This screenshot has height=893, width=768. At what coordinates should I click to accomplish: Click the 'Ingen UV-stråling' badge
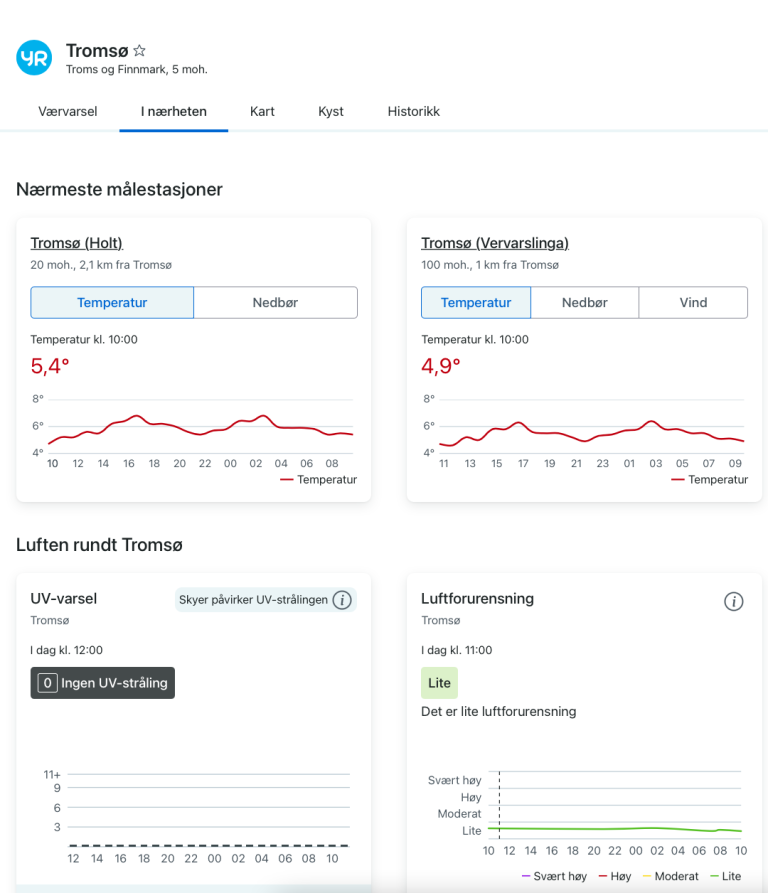click(102, 683)
